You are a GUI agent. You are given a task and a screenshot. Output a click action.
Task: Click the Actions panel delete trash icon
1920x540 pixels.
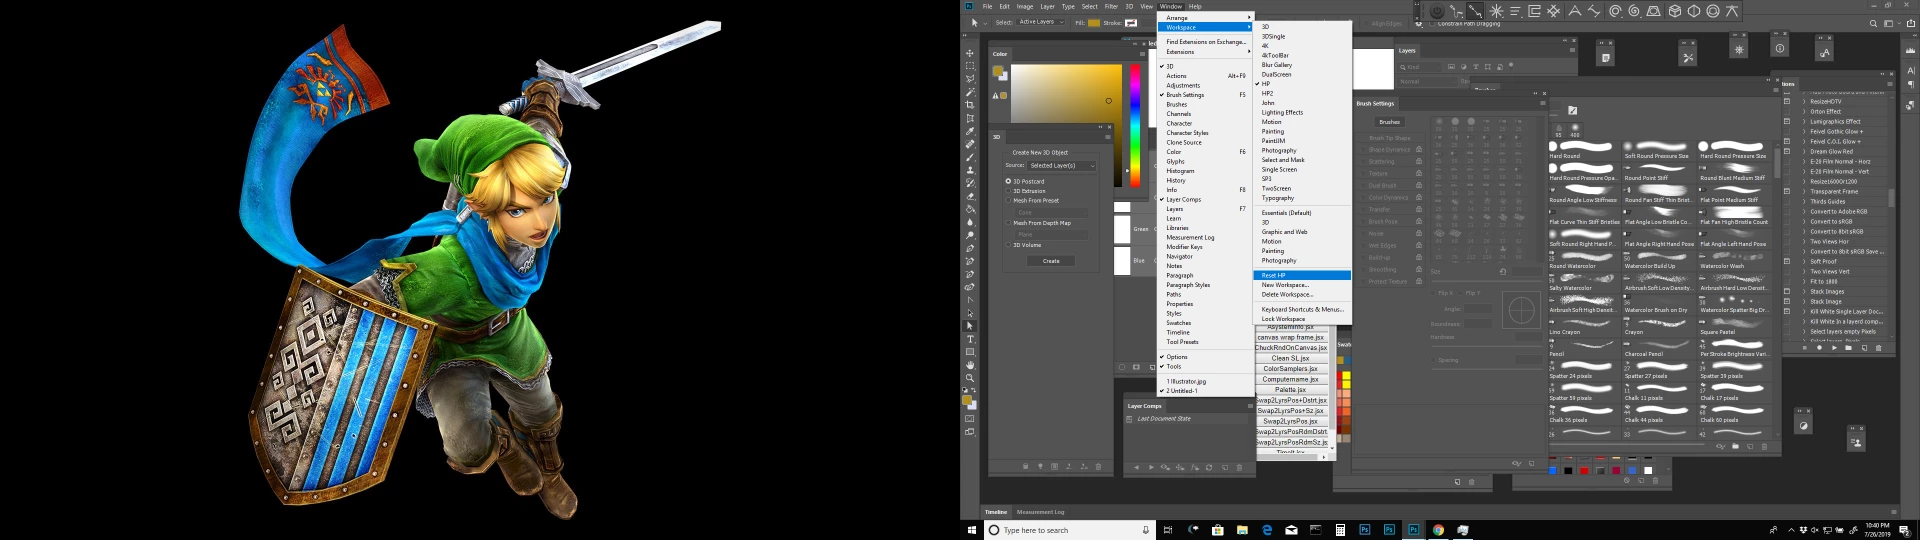pyautogui.click(x=1878, y=348)
